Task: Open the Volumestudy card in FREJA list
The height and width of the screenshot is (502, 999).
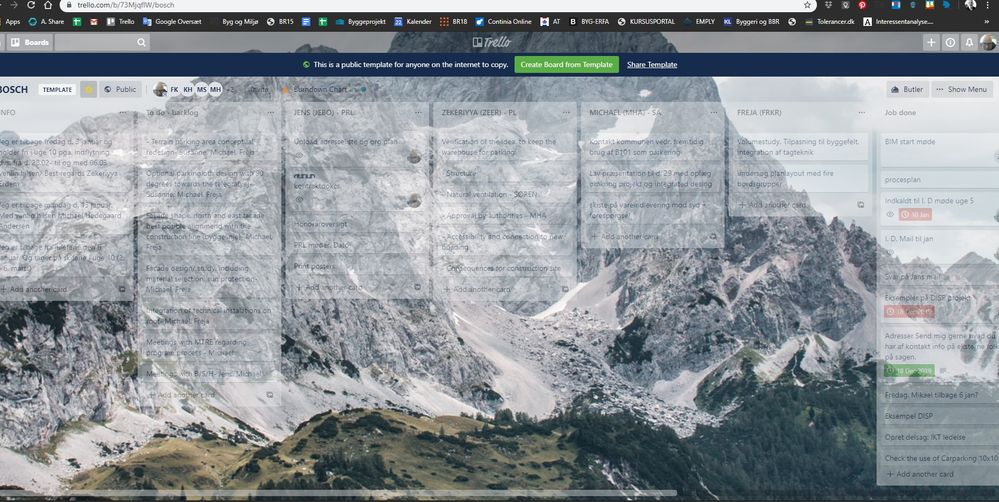Action: (800, 147)
